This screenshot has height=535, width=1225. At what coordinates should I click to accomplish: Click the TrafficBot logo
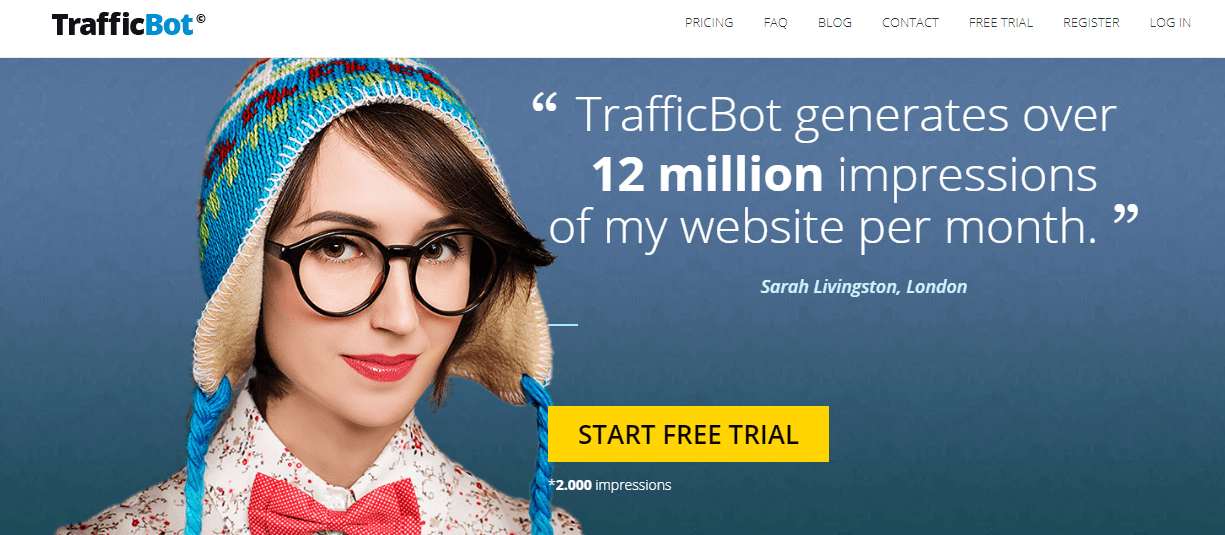pyautogui.click(x=128, y=24)
